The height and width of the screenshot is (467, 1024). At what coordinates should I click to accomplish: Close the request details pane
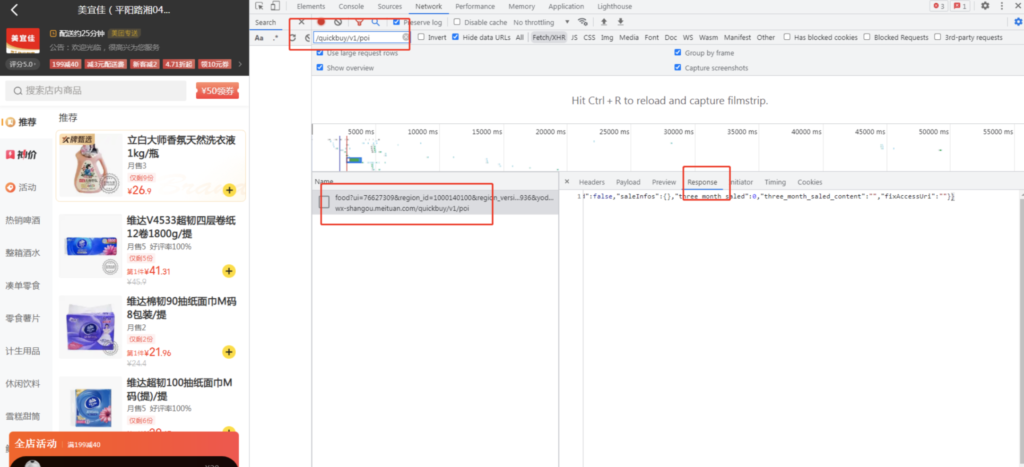pyautogui.click(x=567, y=182)
